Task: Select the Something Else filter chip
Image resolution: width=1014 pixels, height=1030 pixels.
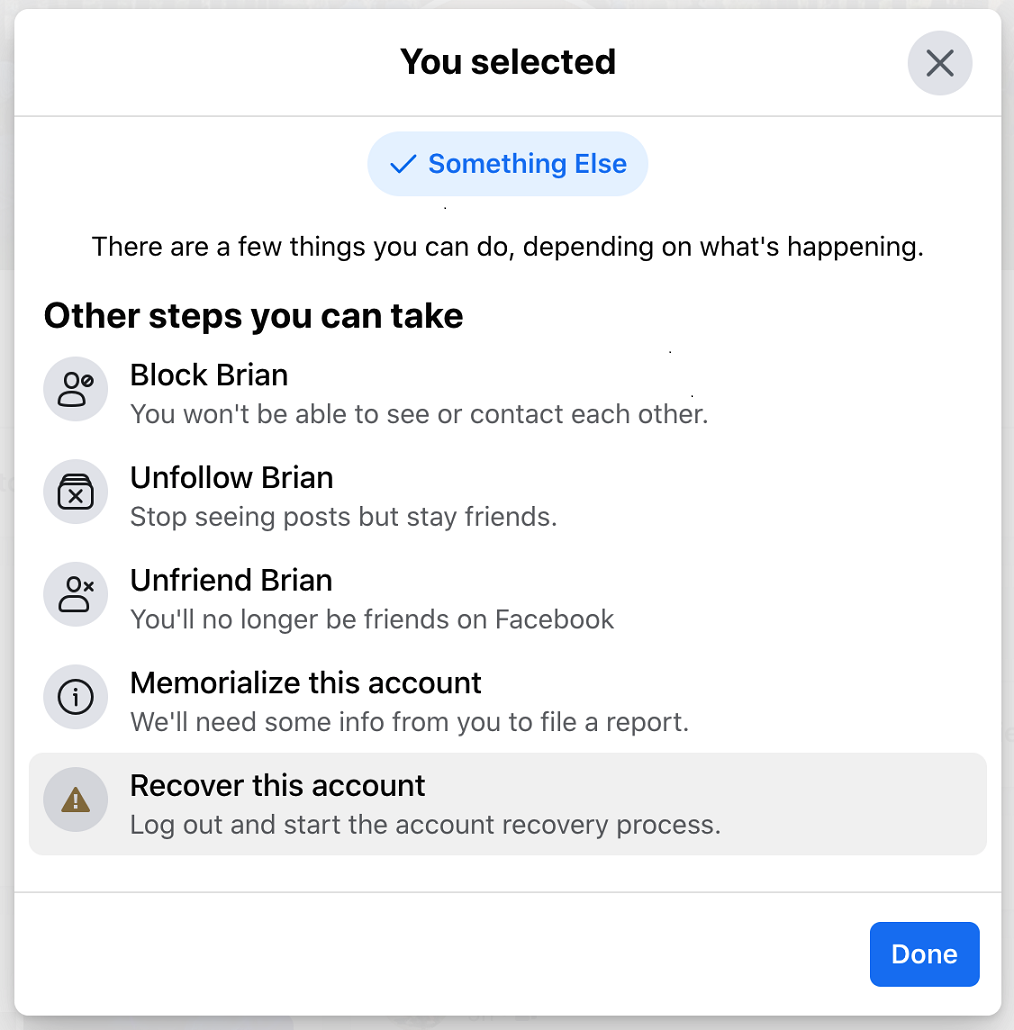Action: [x=507, y=164]
